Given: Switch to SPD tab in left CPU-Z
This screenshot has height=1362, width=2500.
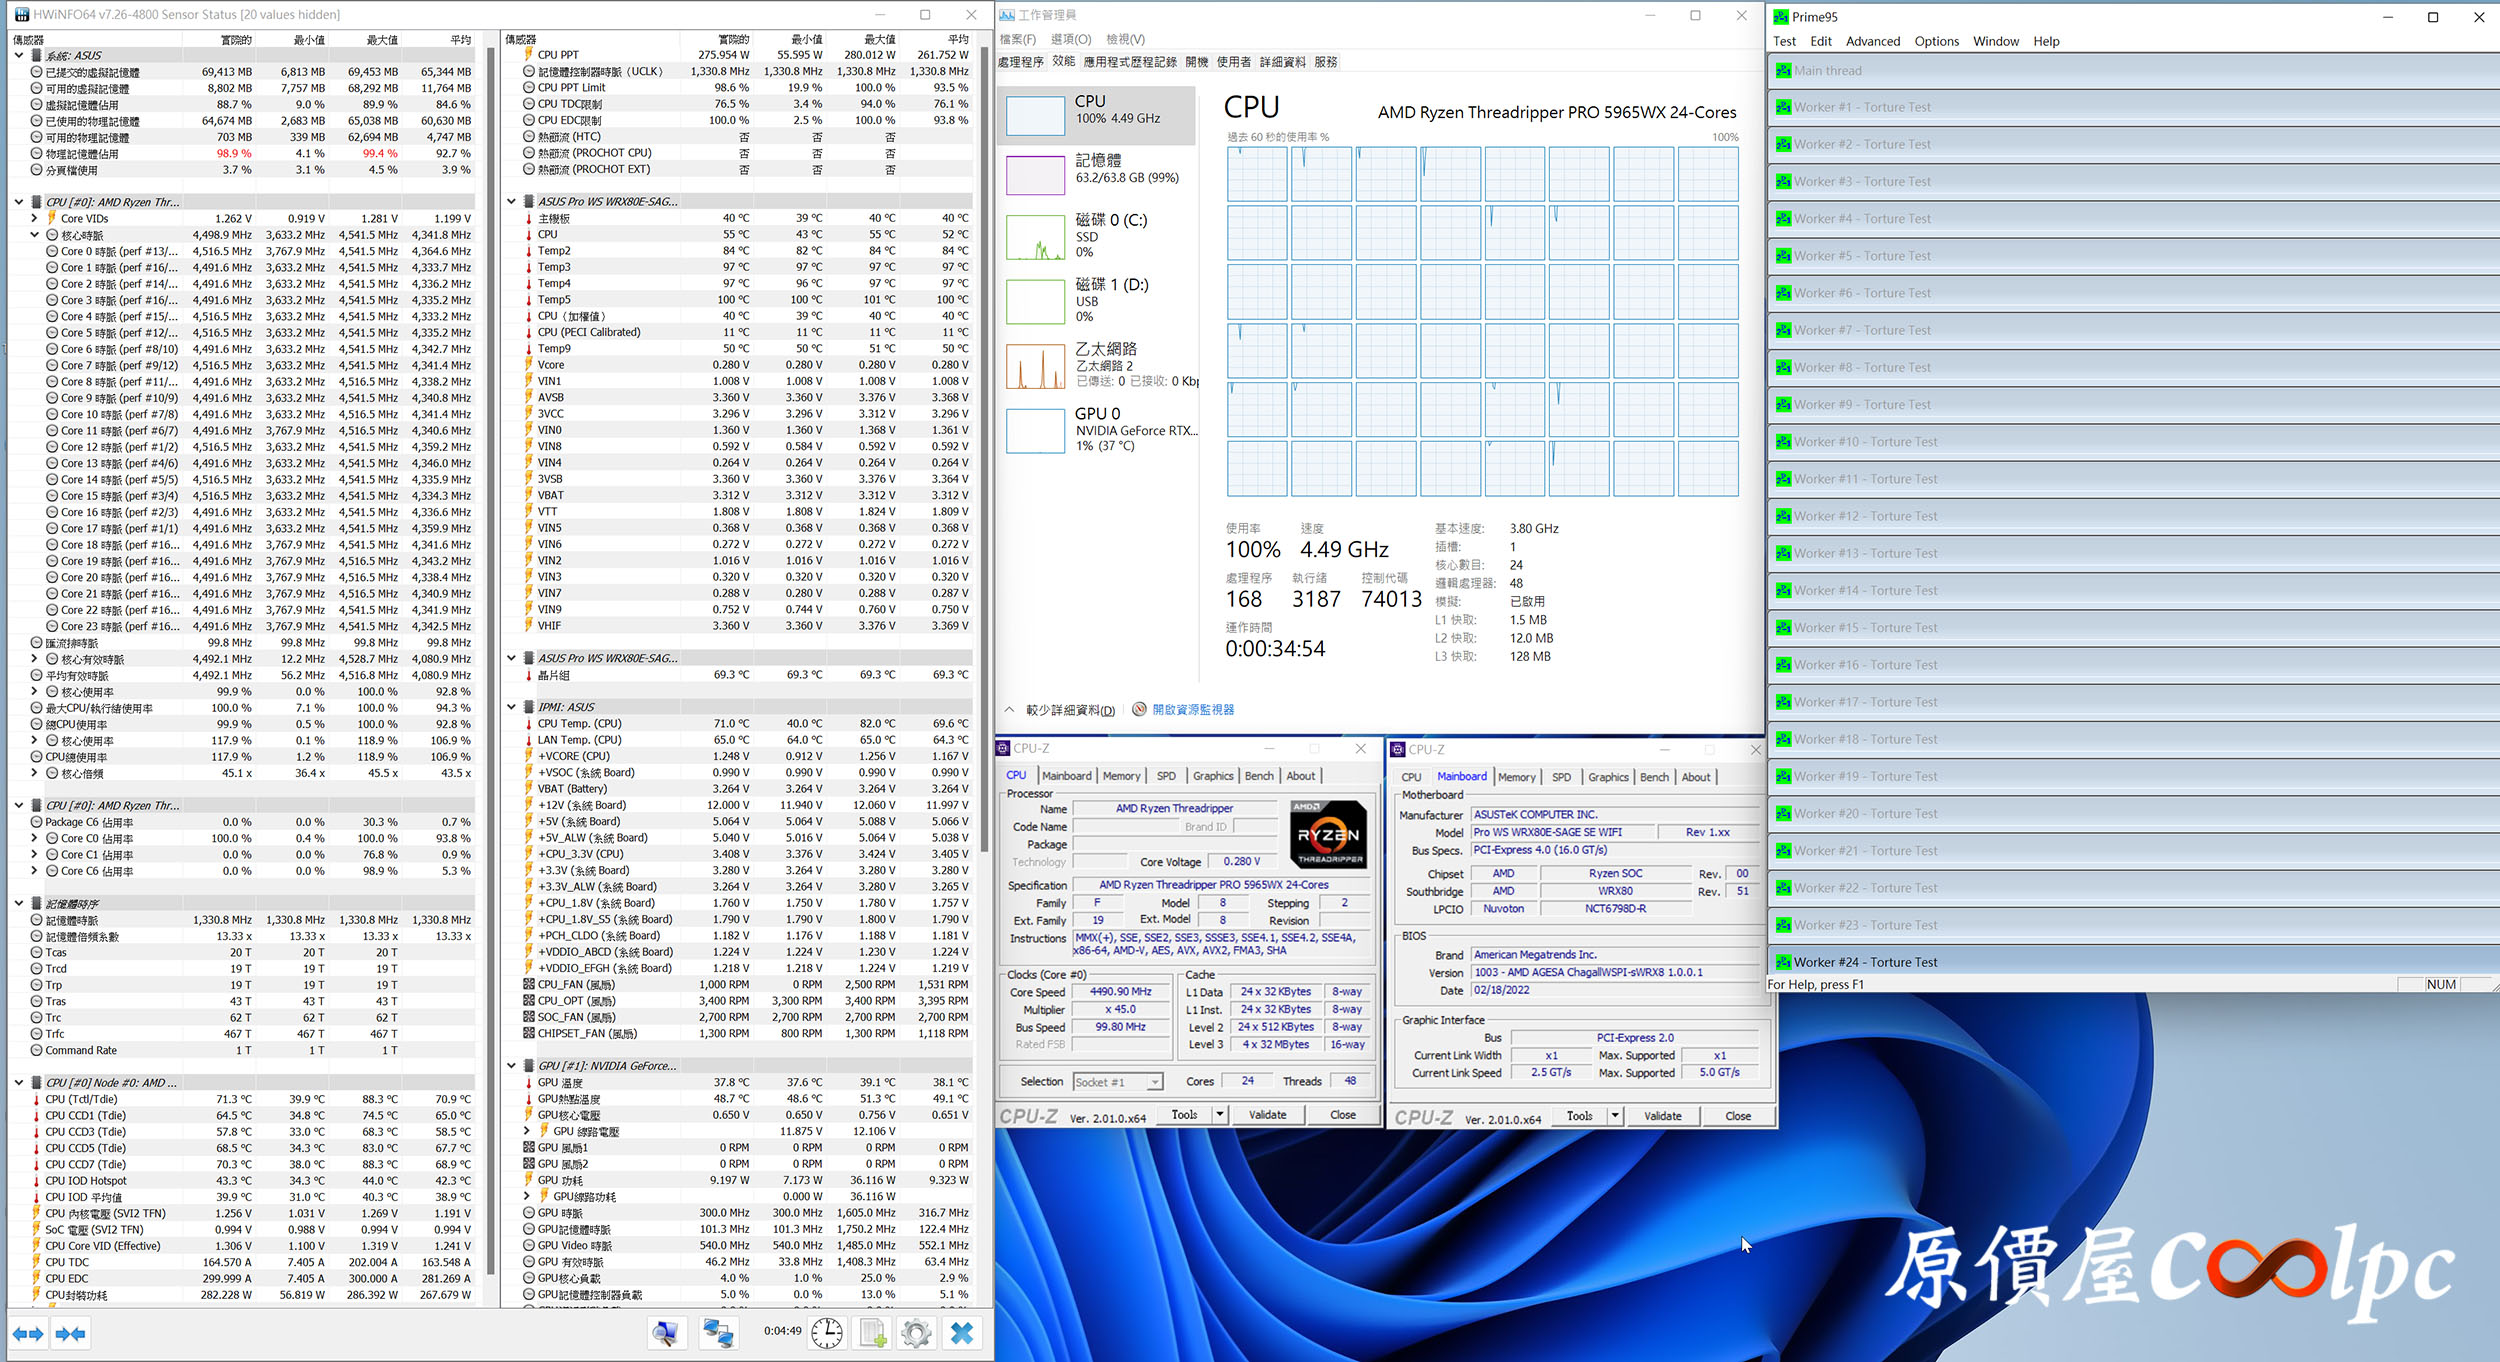Looking at the screenshot, I should tap(1166, 776).
